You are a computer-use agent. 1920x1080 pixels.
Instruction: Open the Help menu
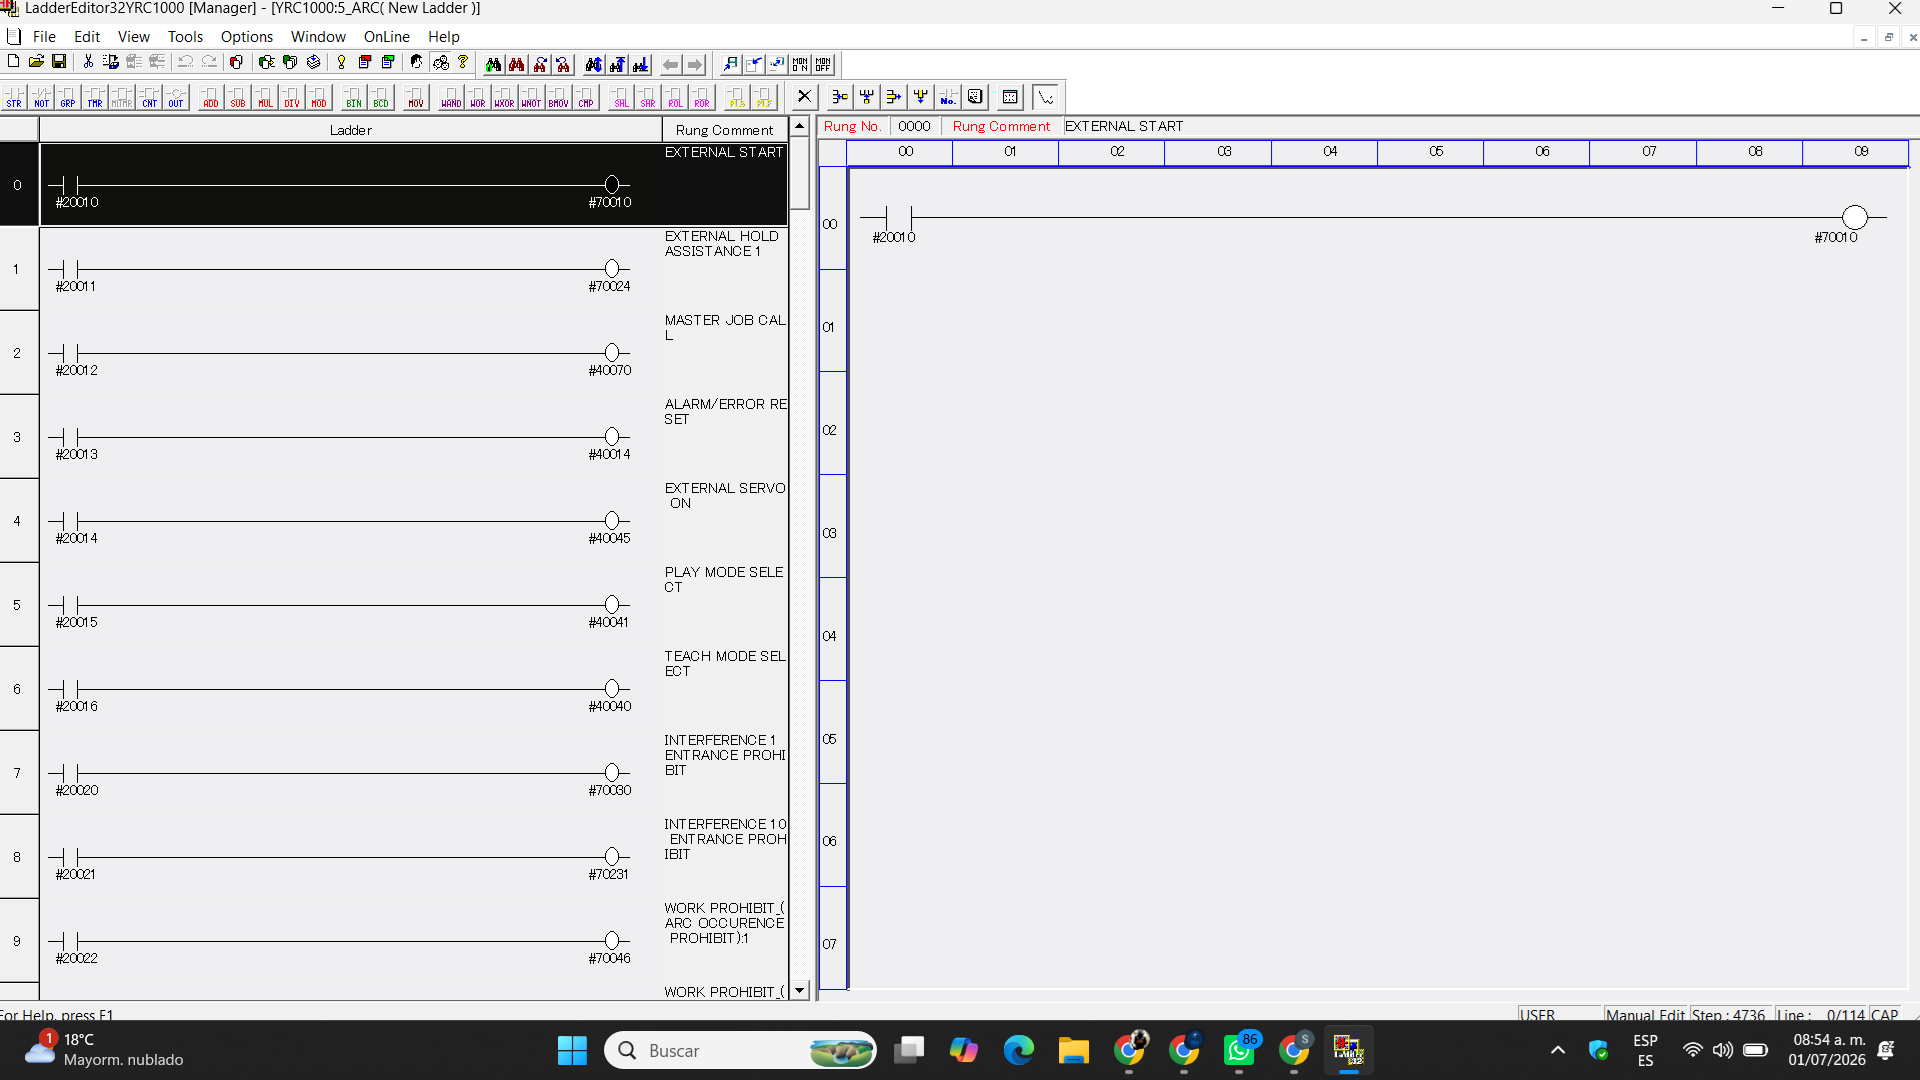click(444, 37)
